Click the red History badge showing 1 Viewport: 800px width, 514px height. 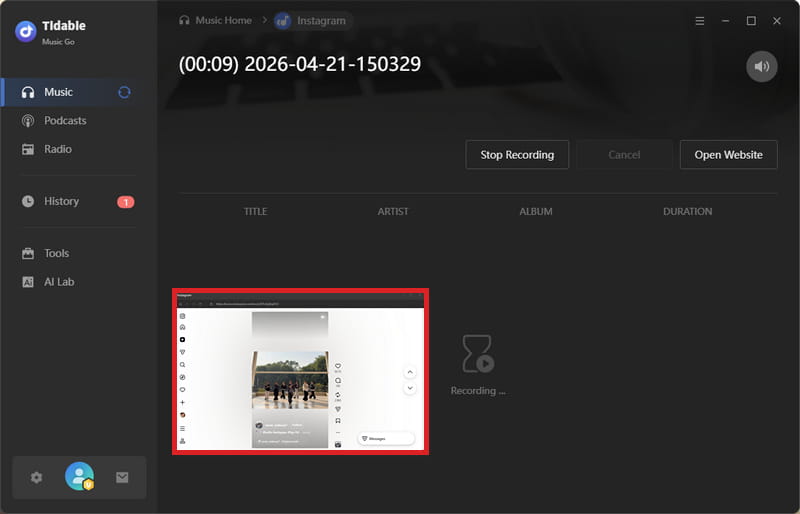(126, 202)
